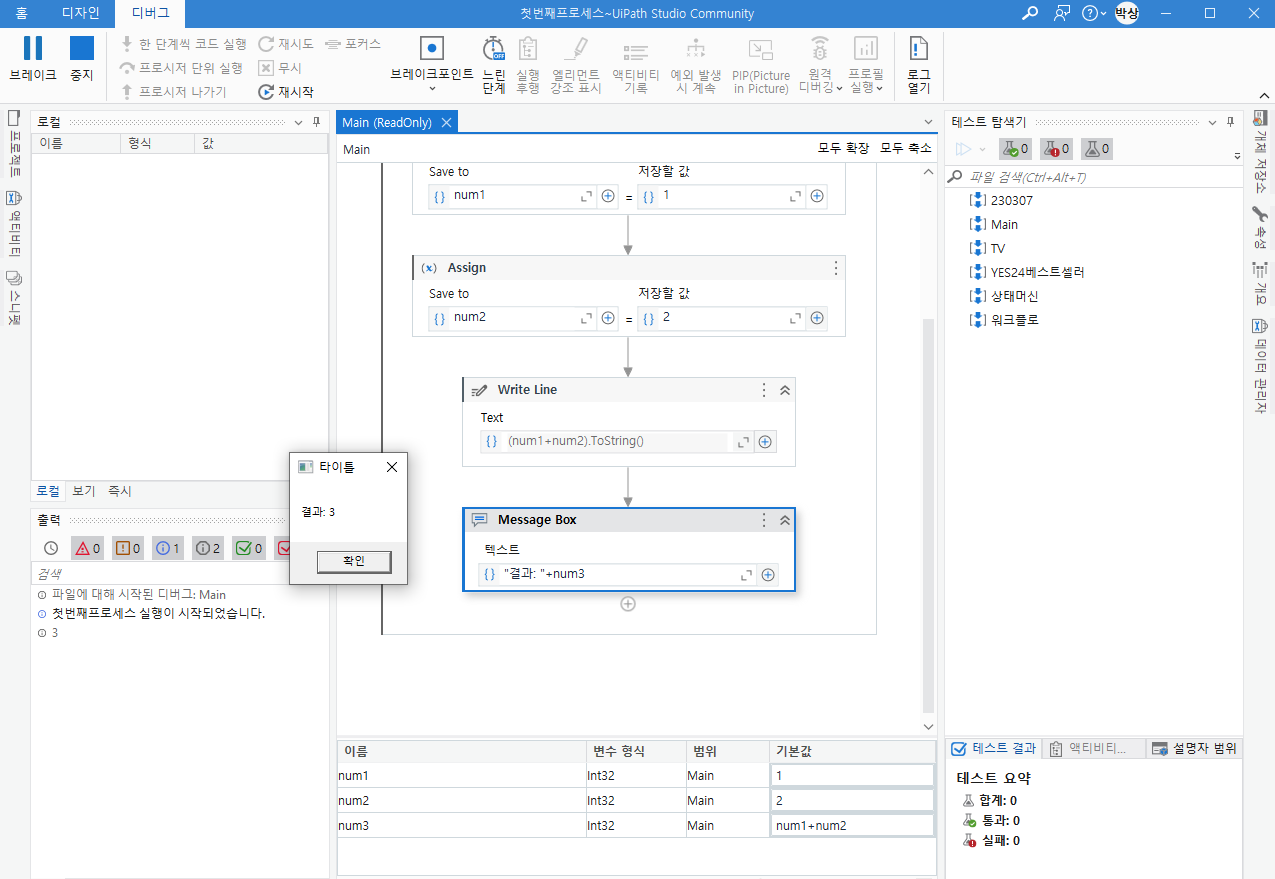
Task: Toggle the output timestamps clock icon
Action: [x=51, y=548]
